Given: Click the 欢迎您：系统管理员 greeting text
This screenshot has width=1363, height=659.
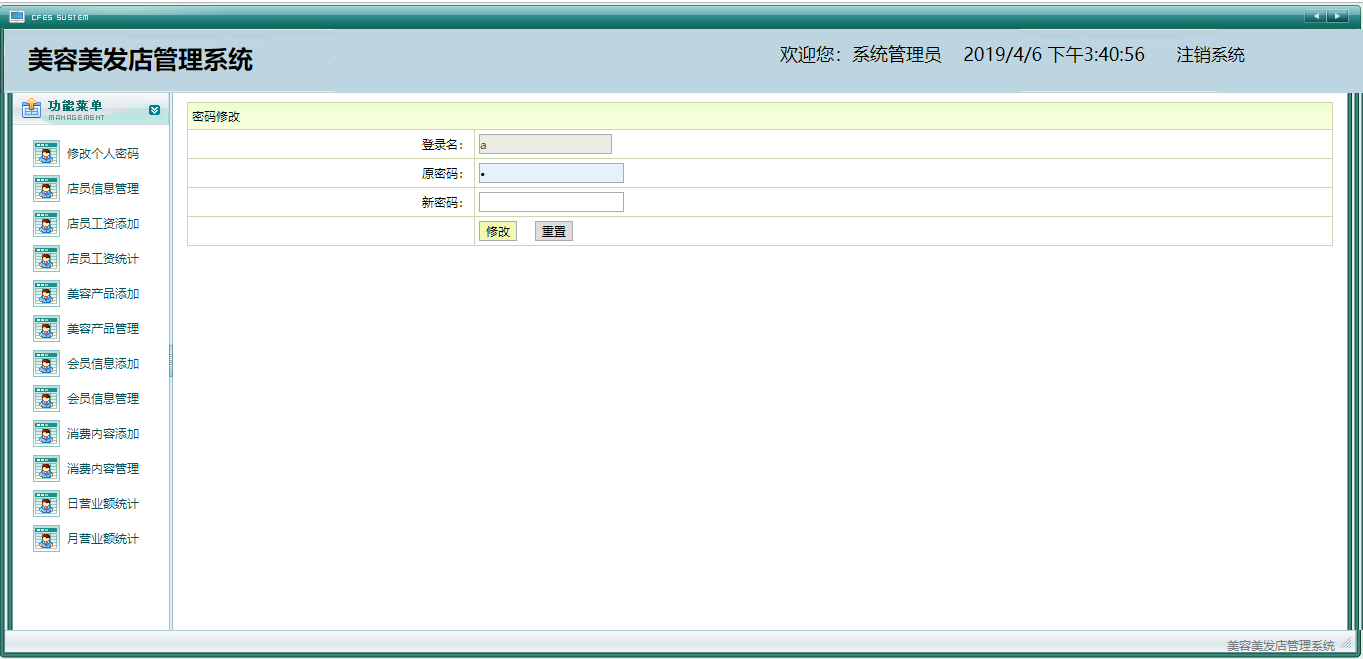Looking at the screenshot, I should coord(861,55).
